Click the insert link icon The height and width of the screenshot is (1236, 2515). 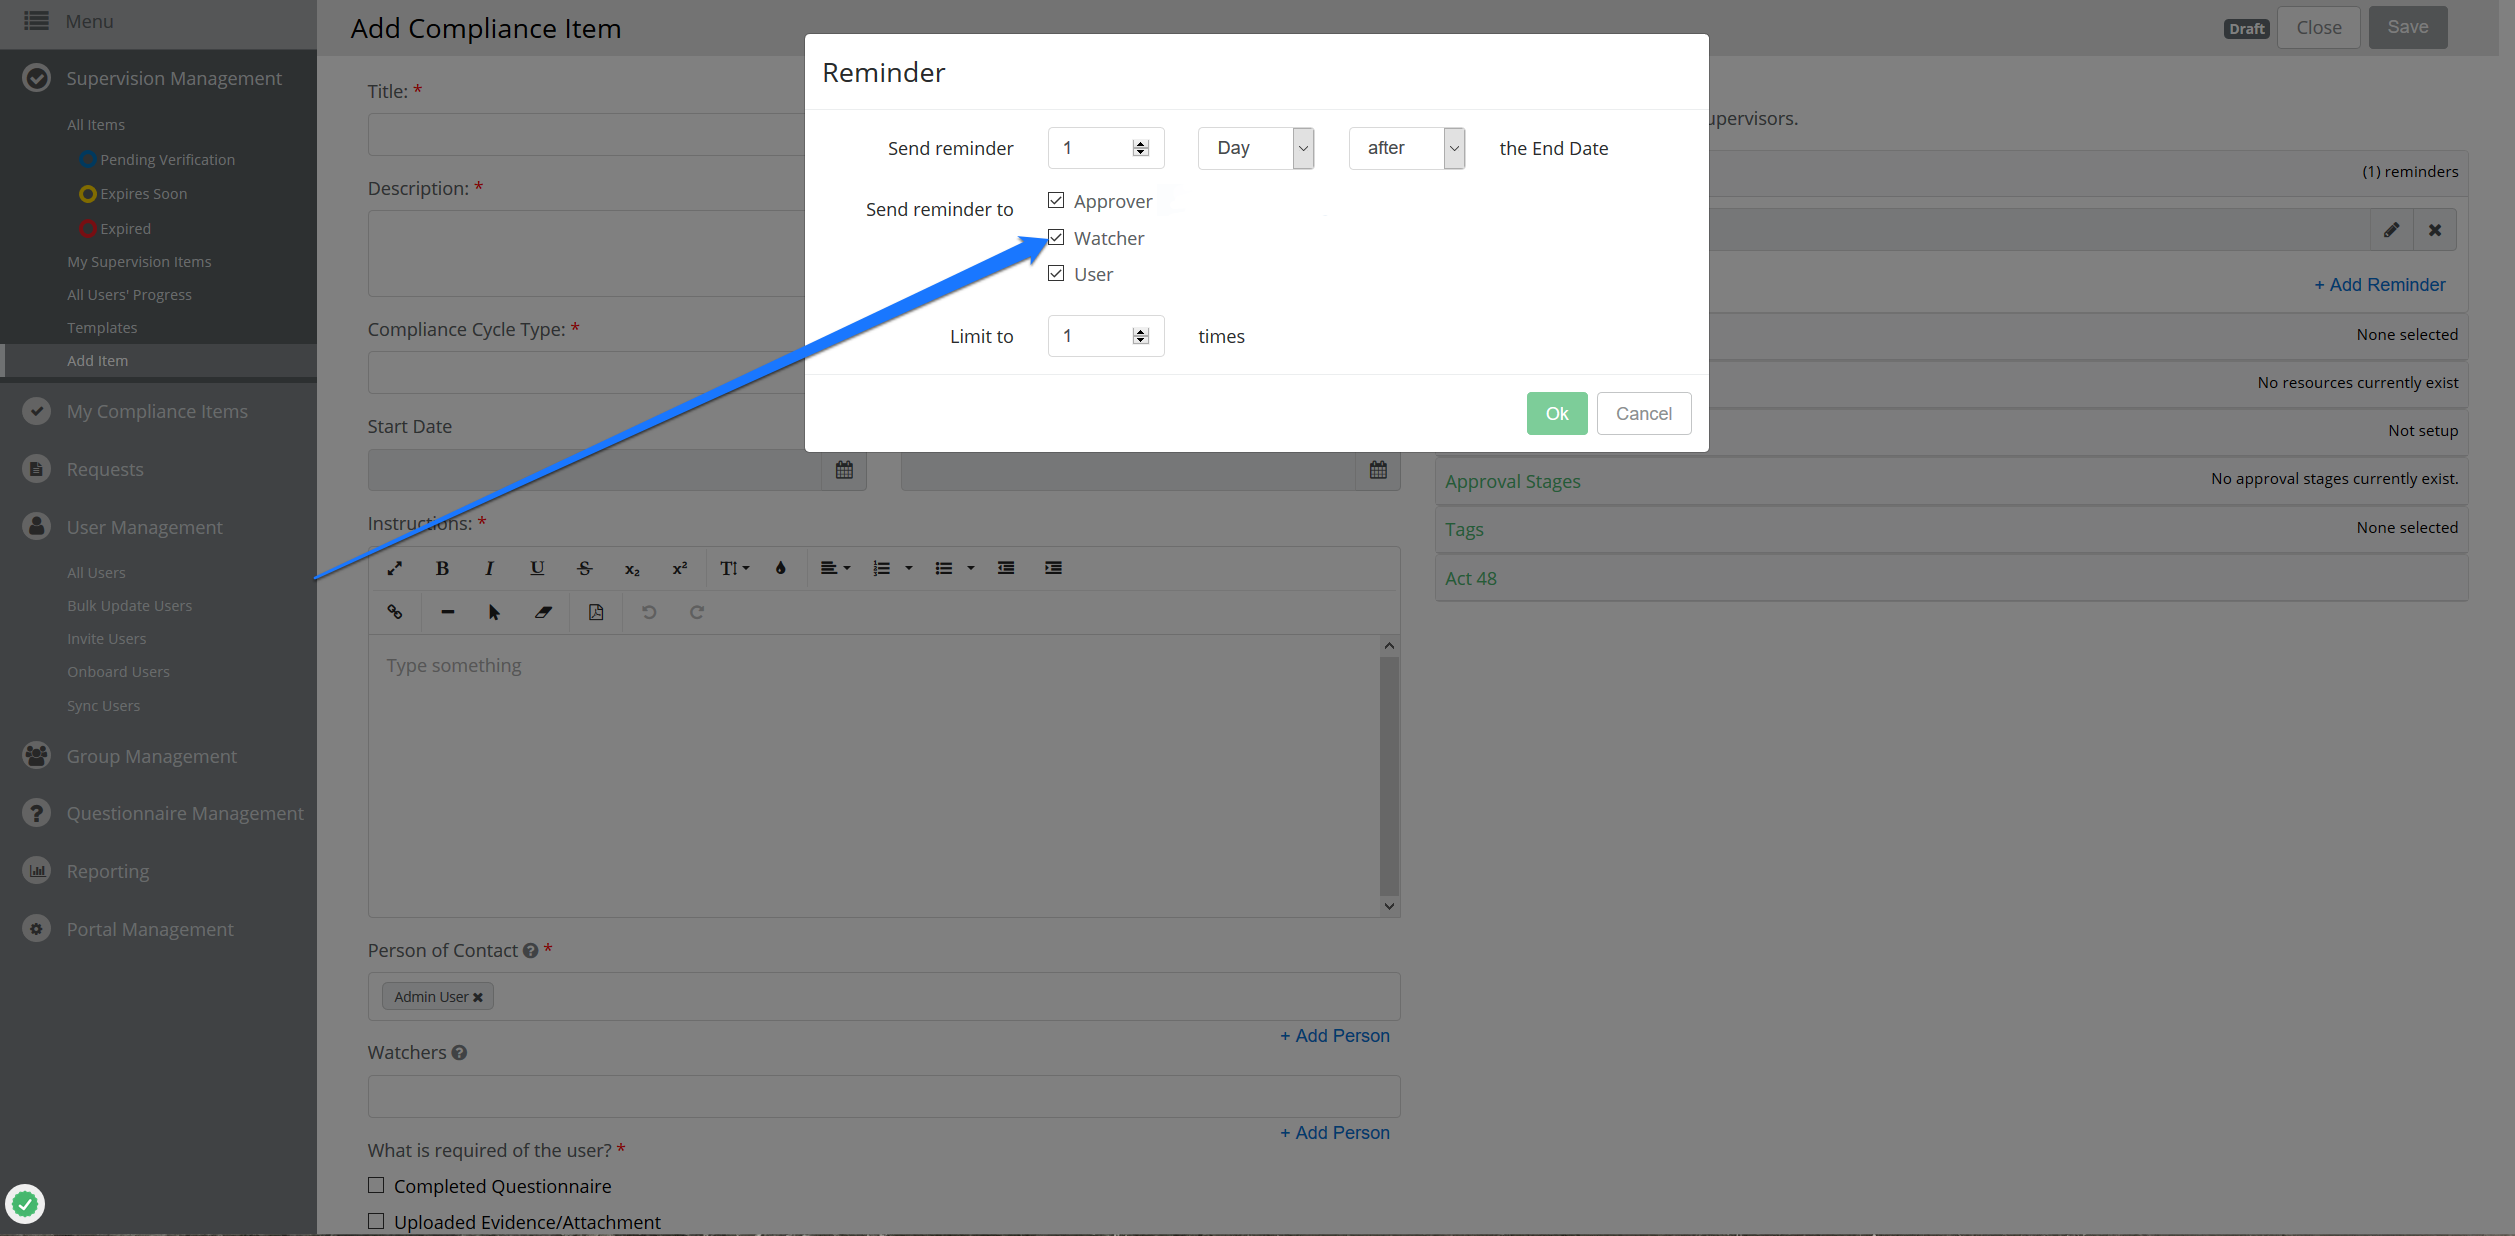[395, 612]
